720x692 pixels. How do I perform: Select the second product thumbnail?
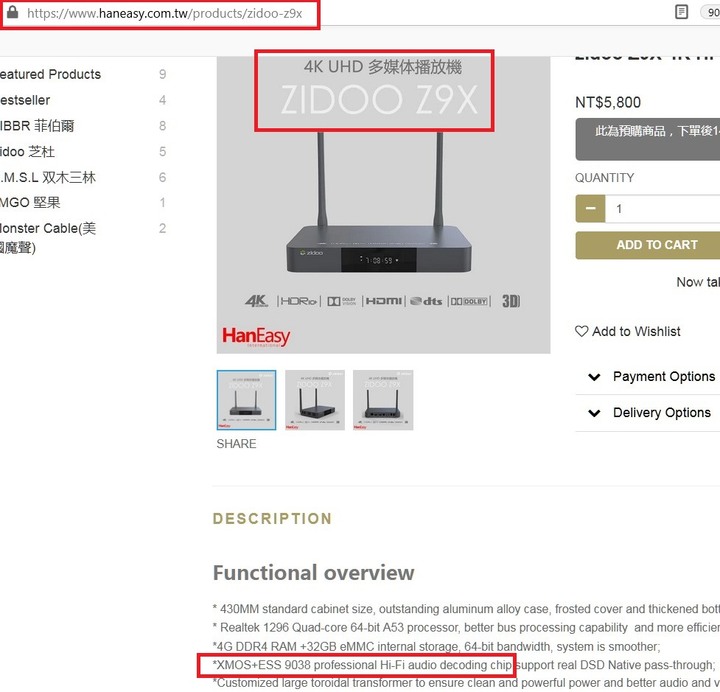[315, 400]
